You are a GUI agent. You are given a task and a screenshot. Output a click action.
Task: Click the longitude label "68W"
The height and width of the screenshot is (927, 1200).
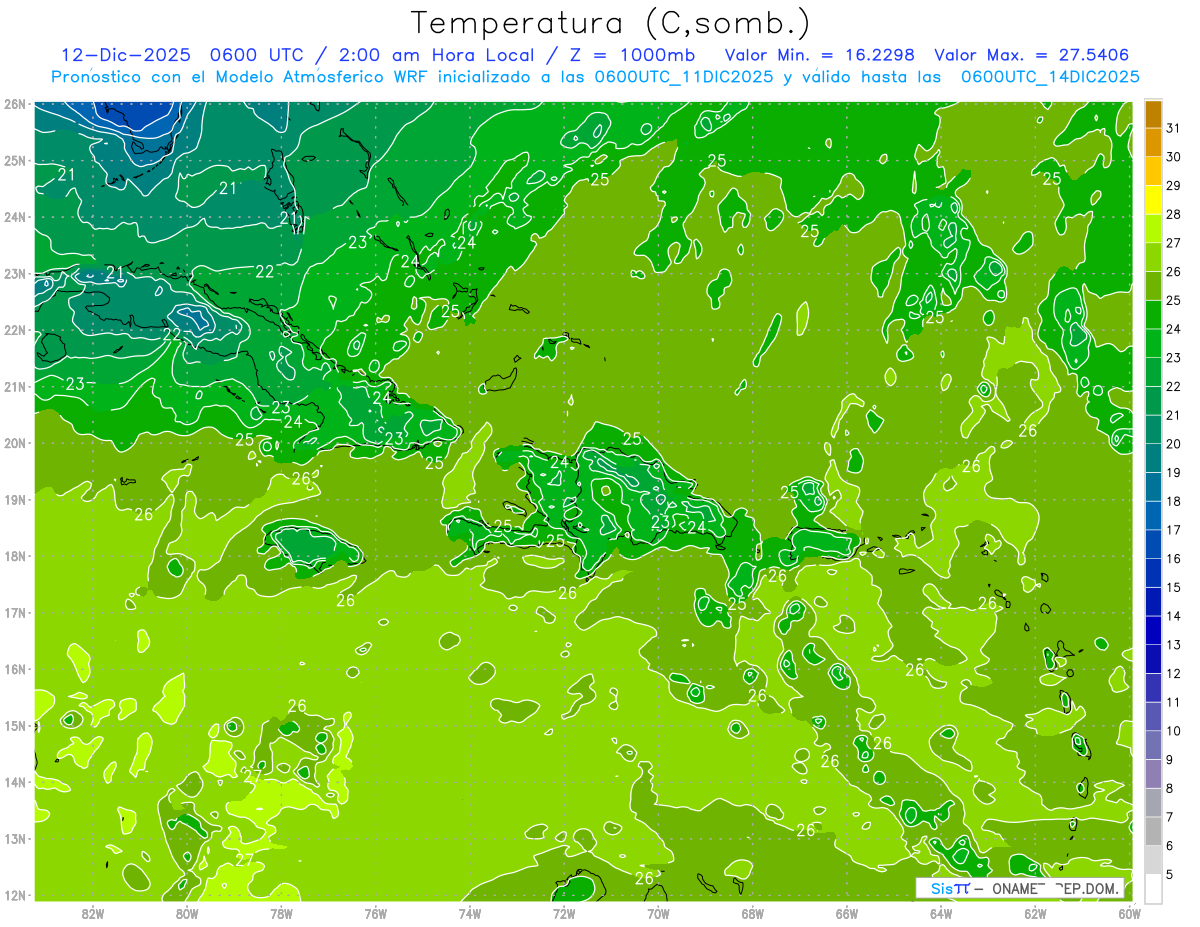tap(752, 912)
